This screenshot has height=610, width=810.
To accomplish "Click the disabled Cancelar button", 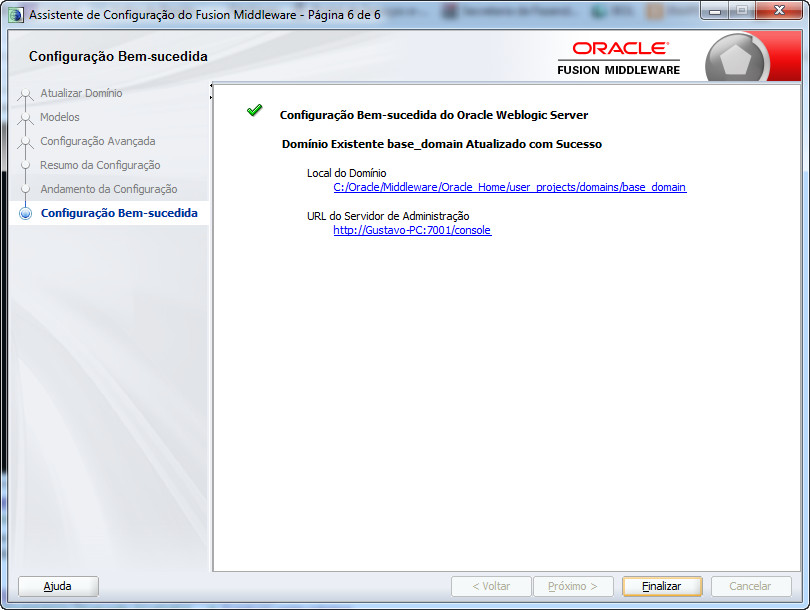I will (x=751, y=586).
